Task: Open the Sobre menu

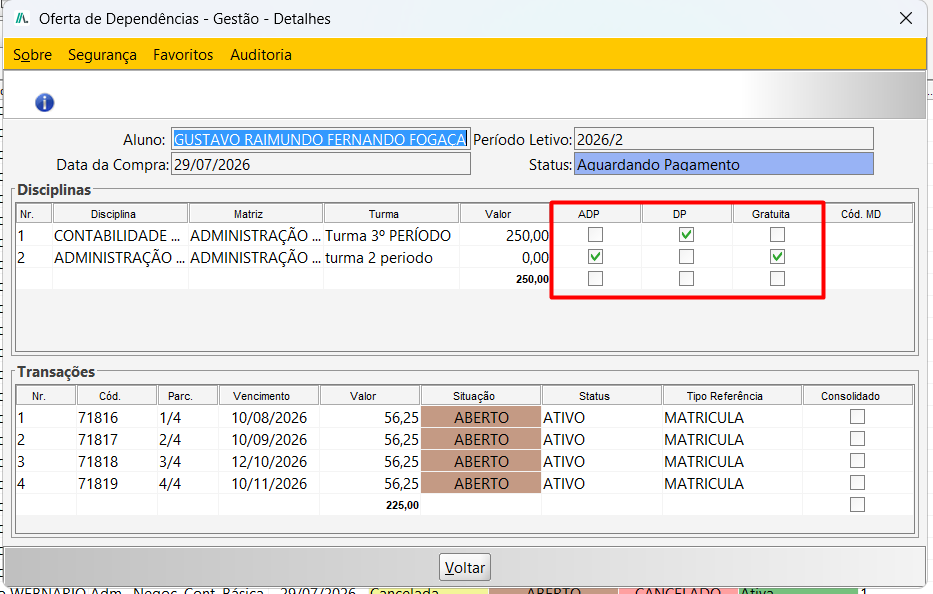Action: [x=32, y=55]
